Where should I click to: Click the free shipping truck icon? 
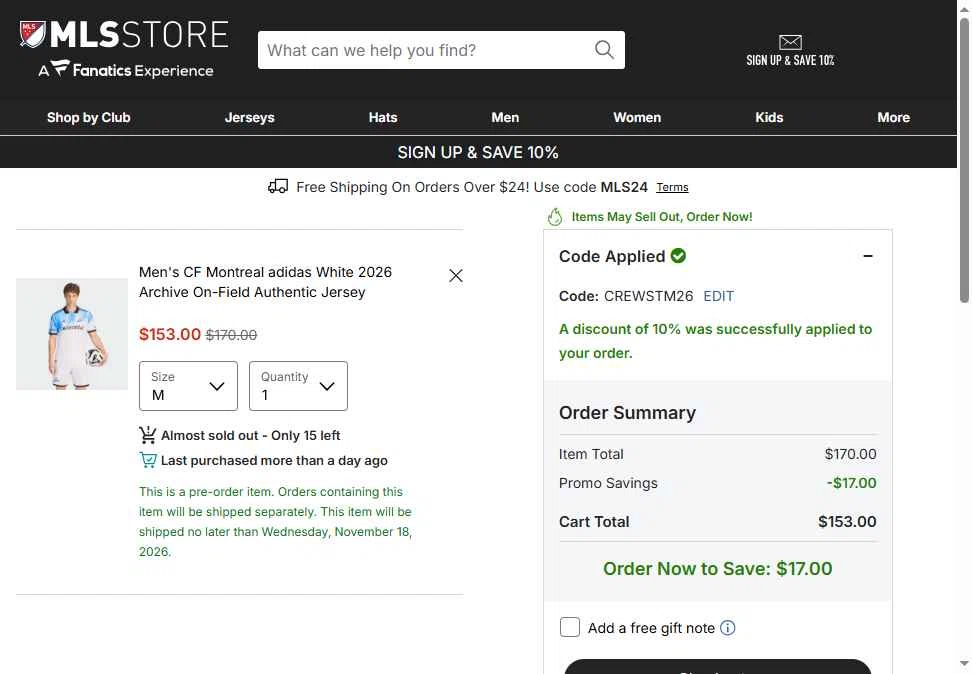tap(278, 187)
